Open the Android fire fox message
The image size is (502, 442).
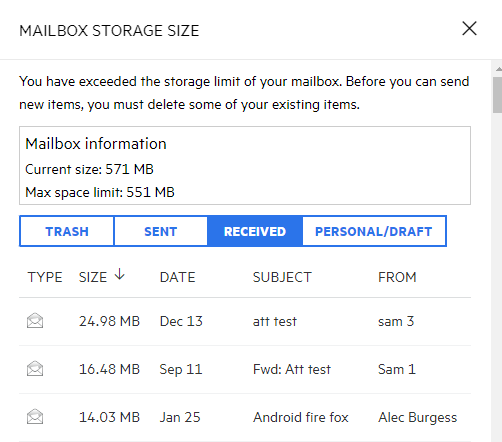click(x=301, y=417)
